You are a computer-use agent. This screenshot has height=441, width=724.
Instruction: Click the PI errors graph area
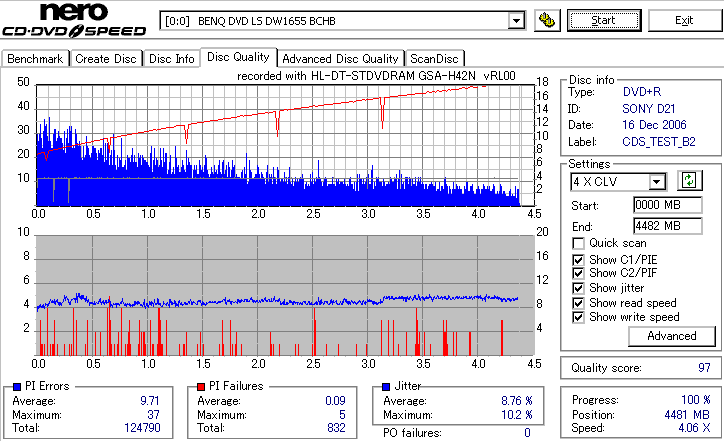(x=285, y=145)
